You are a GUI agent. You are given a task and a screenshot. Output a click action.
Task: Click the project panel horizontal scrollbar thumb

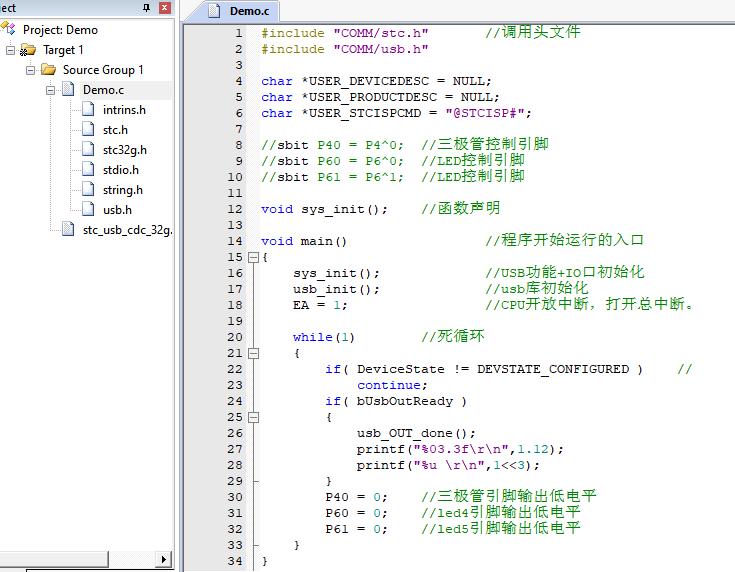[x=54, y=559]
